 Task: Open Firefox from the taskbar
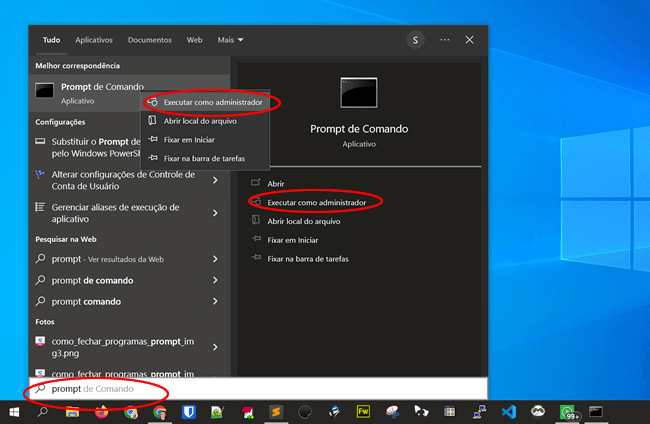[x=102, y=412]
